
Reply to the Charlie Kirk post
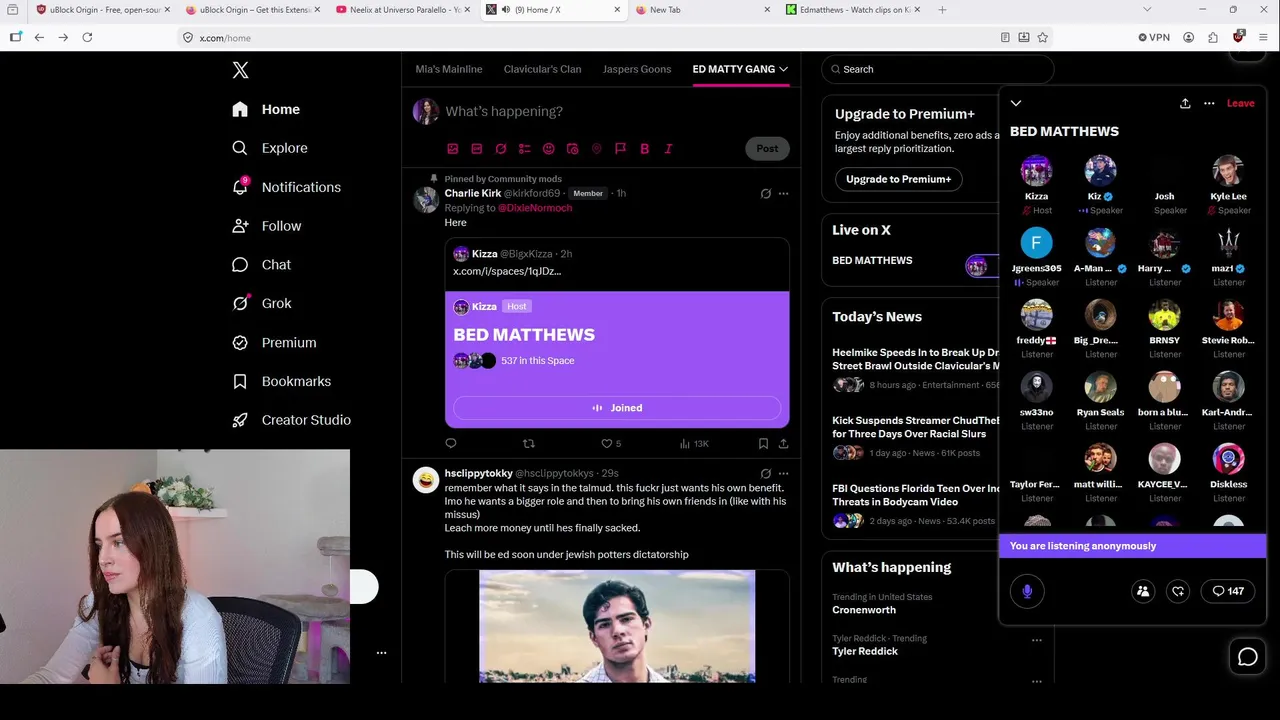coord(451,443)
